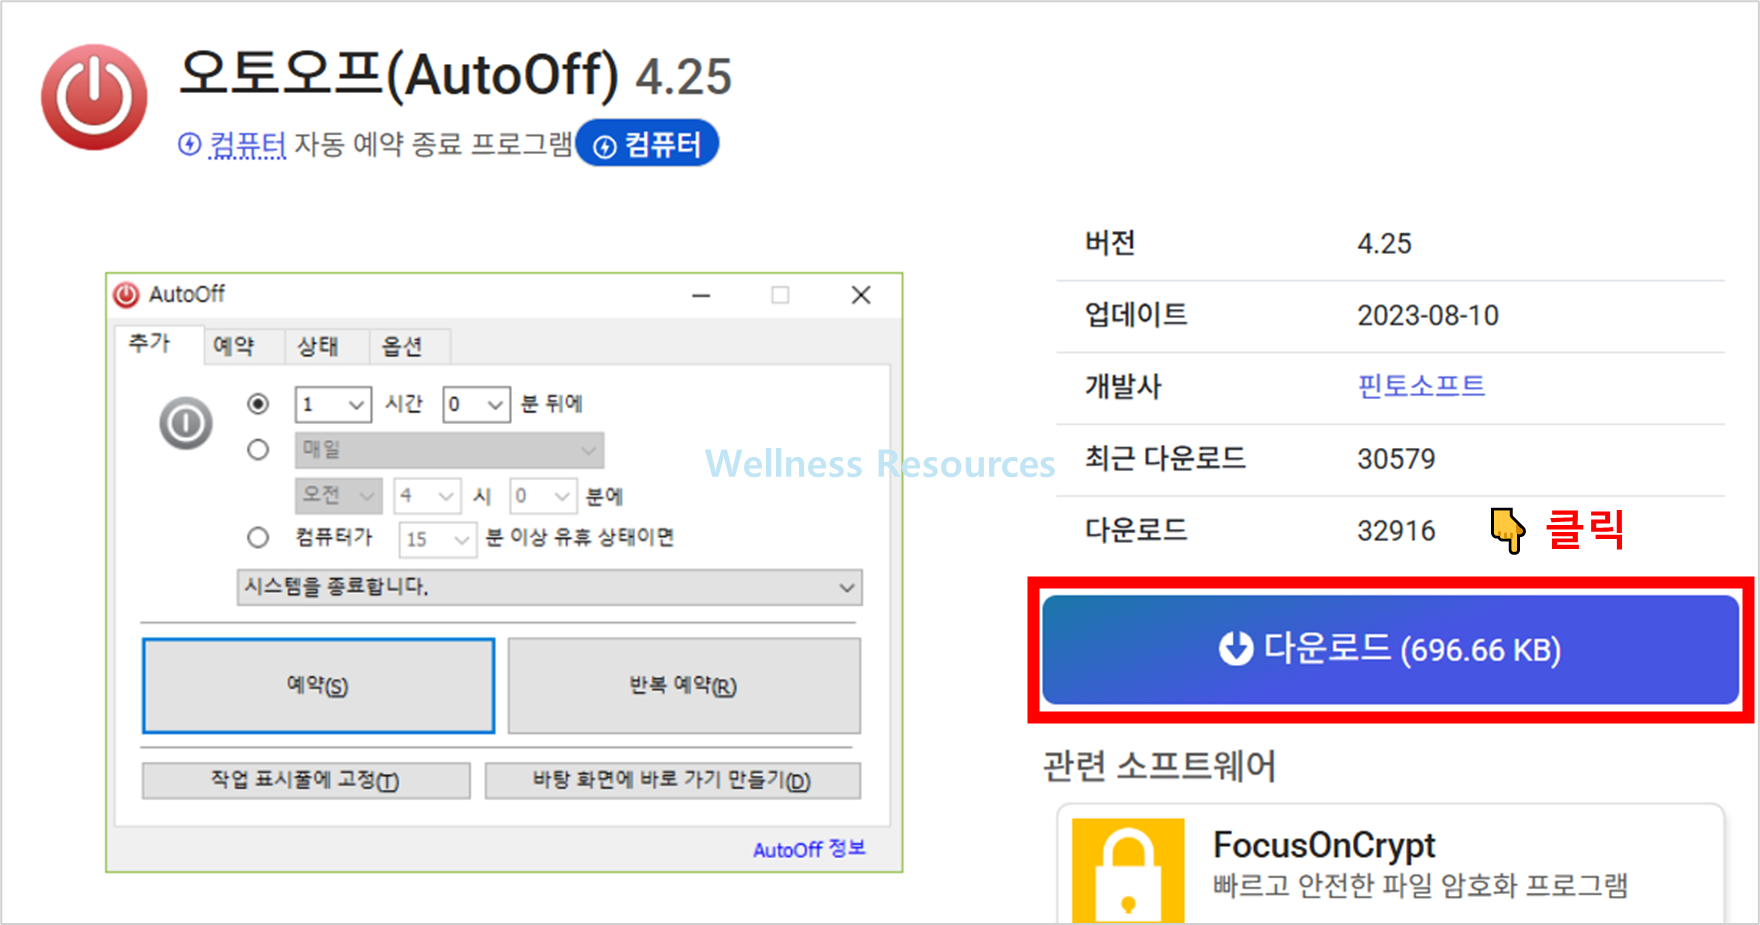
Task: Open the underlined 컴퓨터 link
Action: click(247, 144)
